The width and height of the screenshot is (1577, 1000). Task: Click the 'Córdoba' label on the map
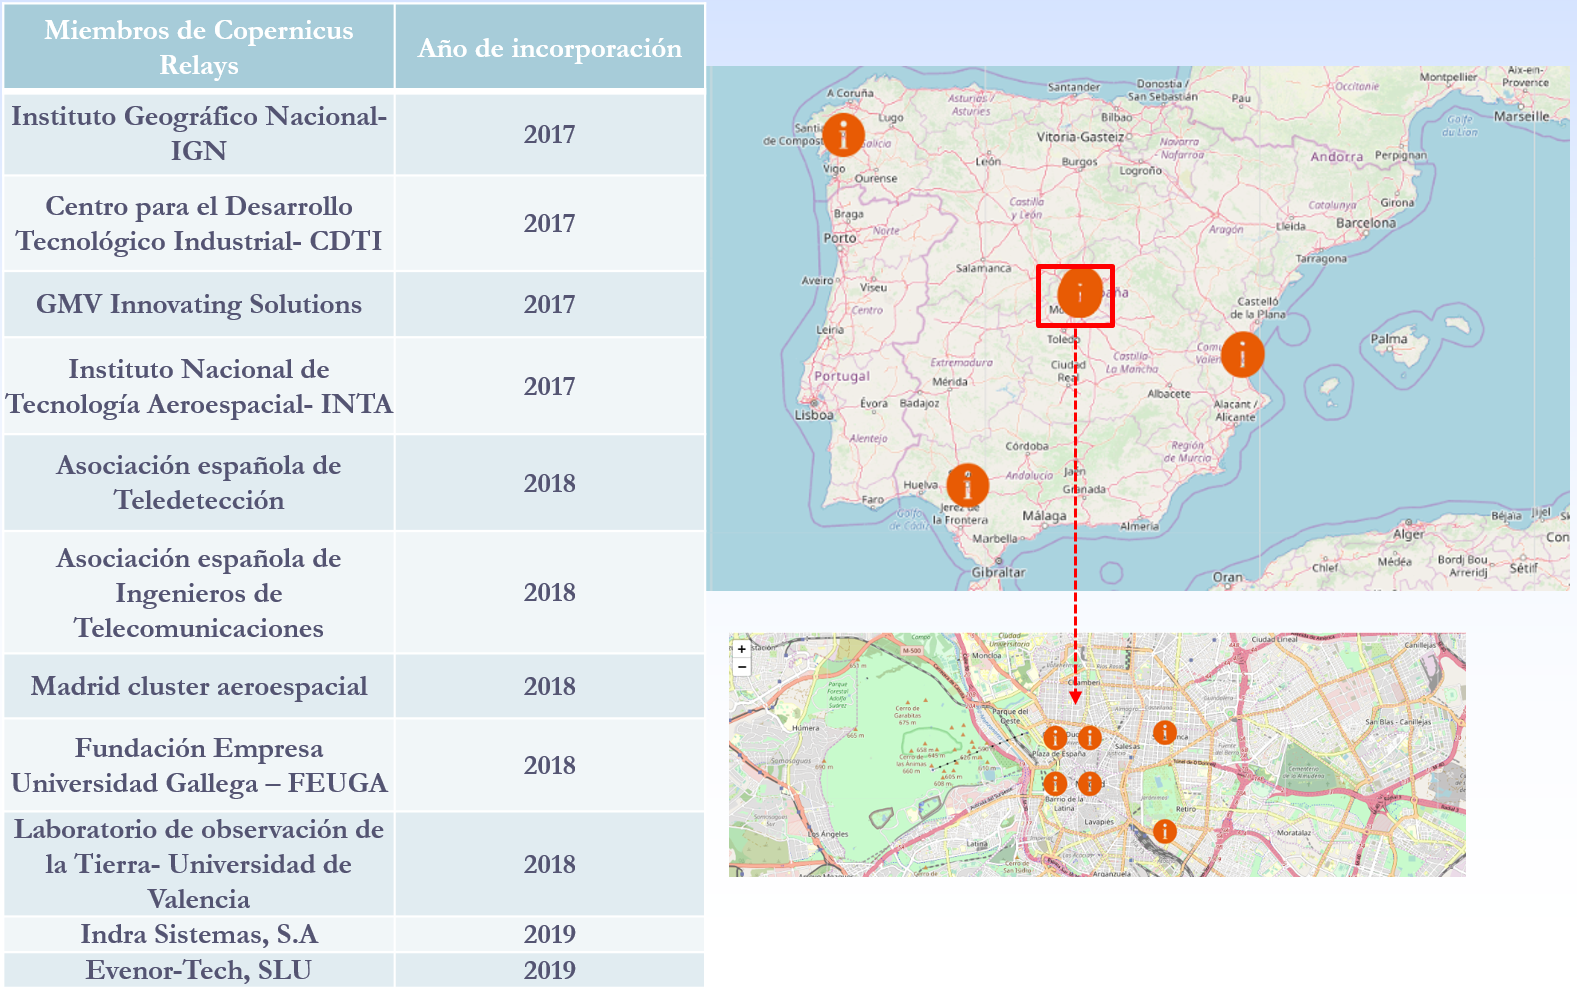click(x=1027, y=446)
